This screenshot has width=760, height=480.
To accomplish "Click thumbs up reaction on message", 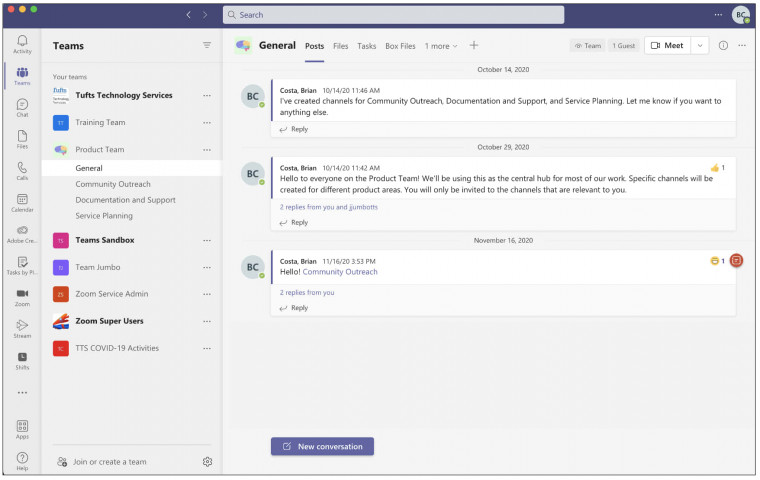I will [x=714, y=167].
